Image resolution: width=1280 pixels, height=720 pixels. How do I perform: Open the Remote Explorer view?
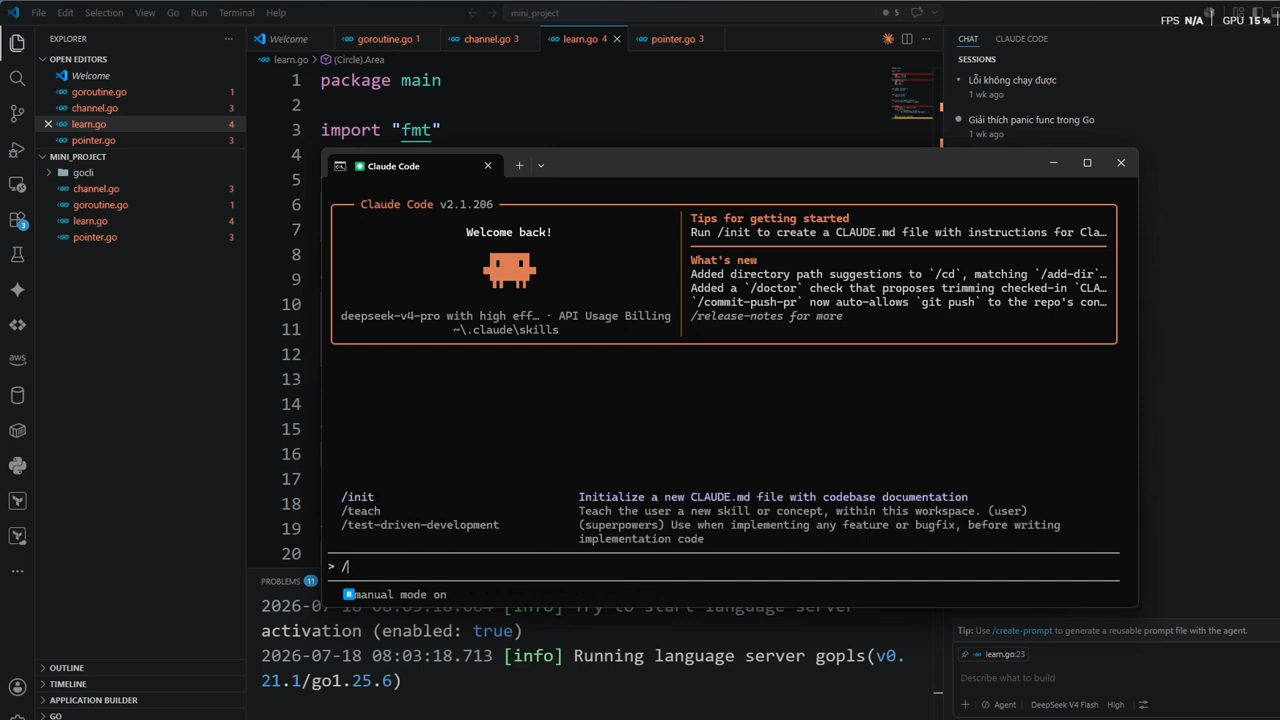click(x=17, y=185)
